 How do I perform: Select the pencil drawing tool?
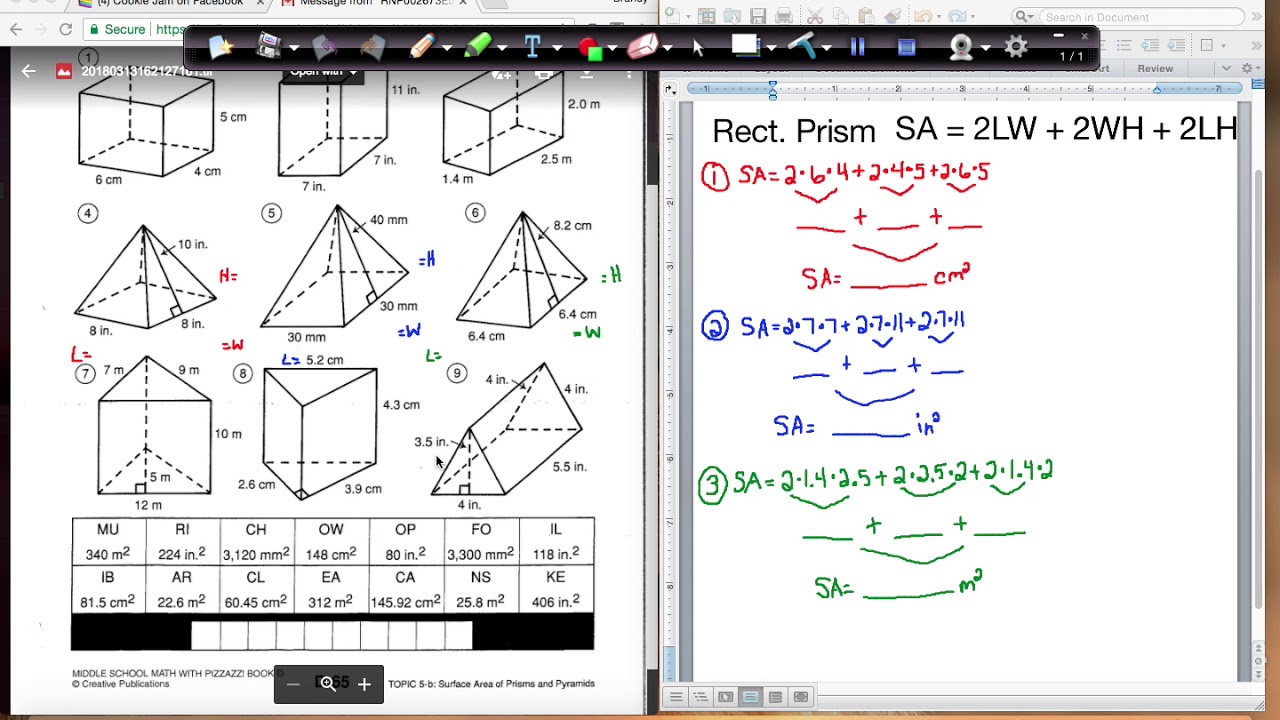421,47
